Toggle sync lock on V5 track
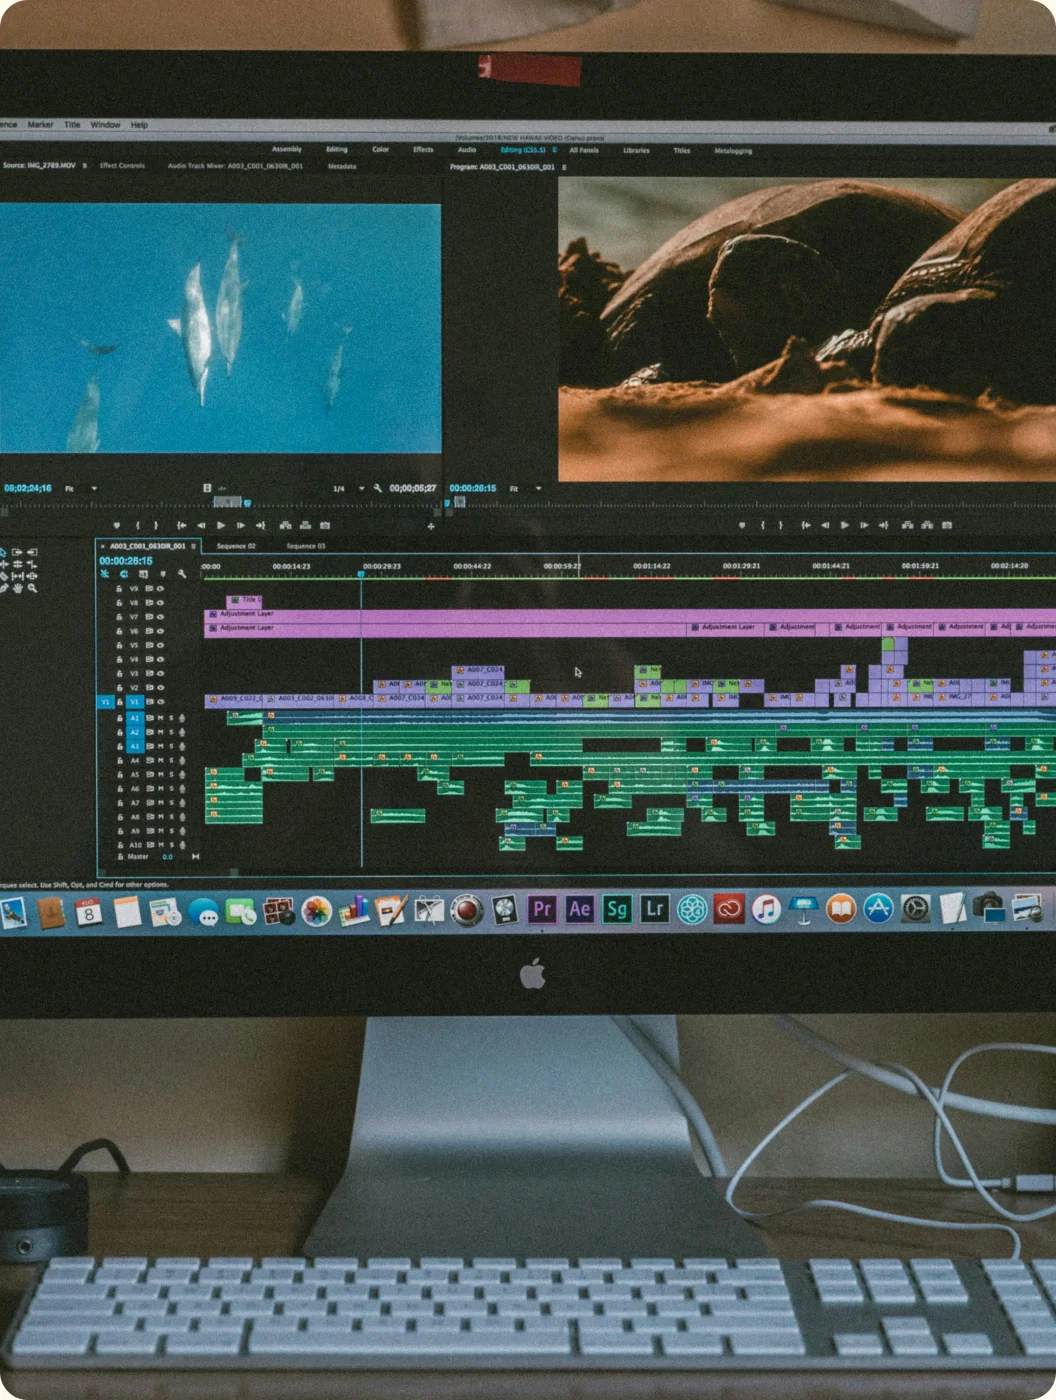1056x1400 pixels. [149, 645]
